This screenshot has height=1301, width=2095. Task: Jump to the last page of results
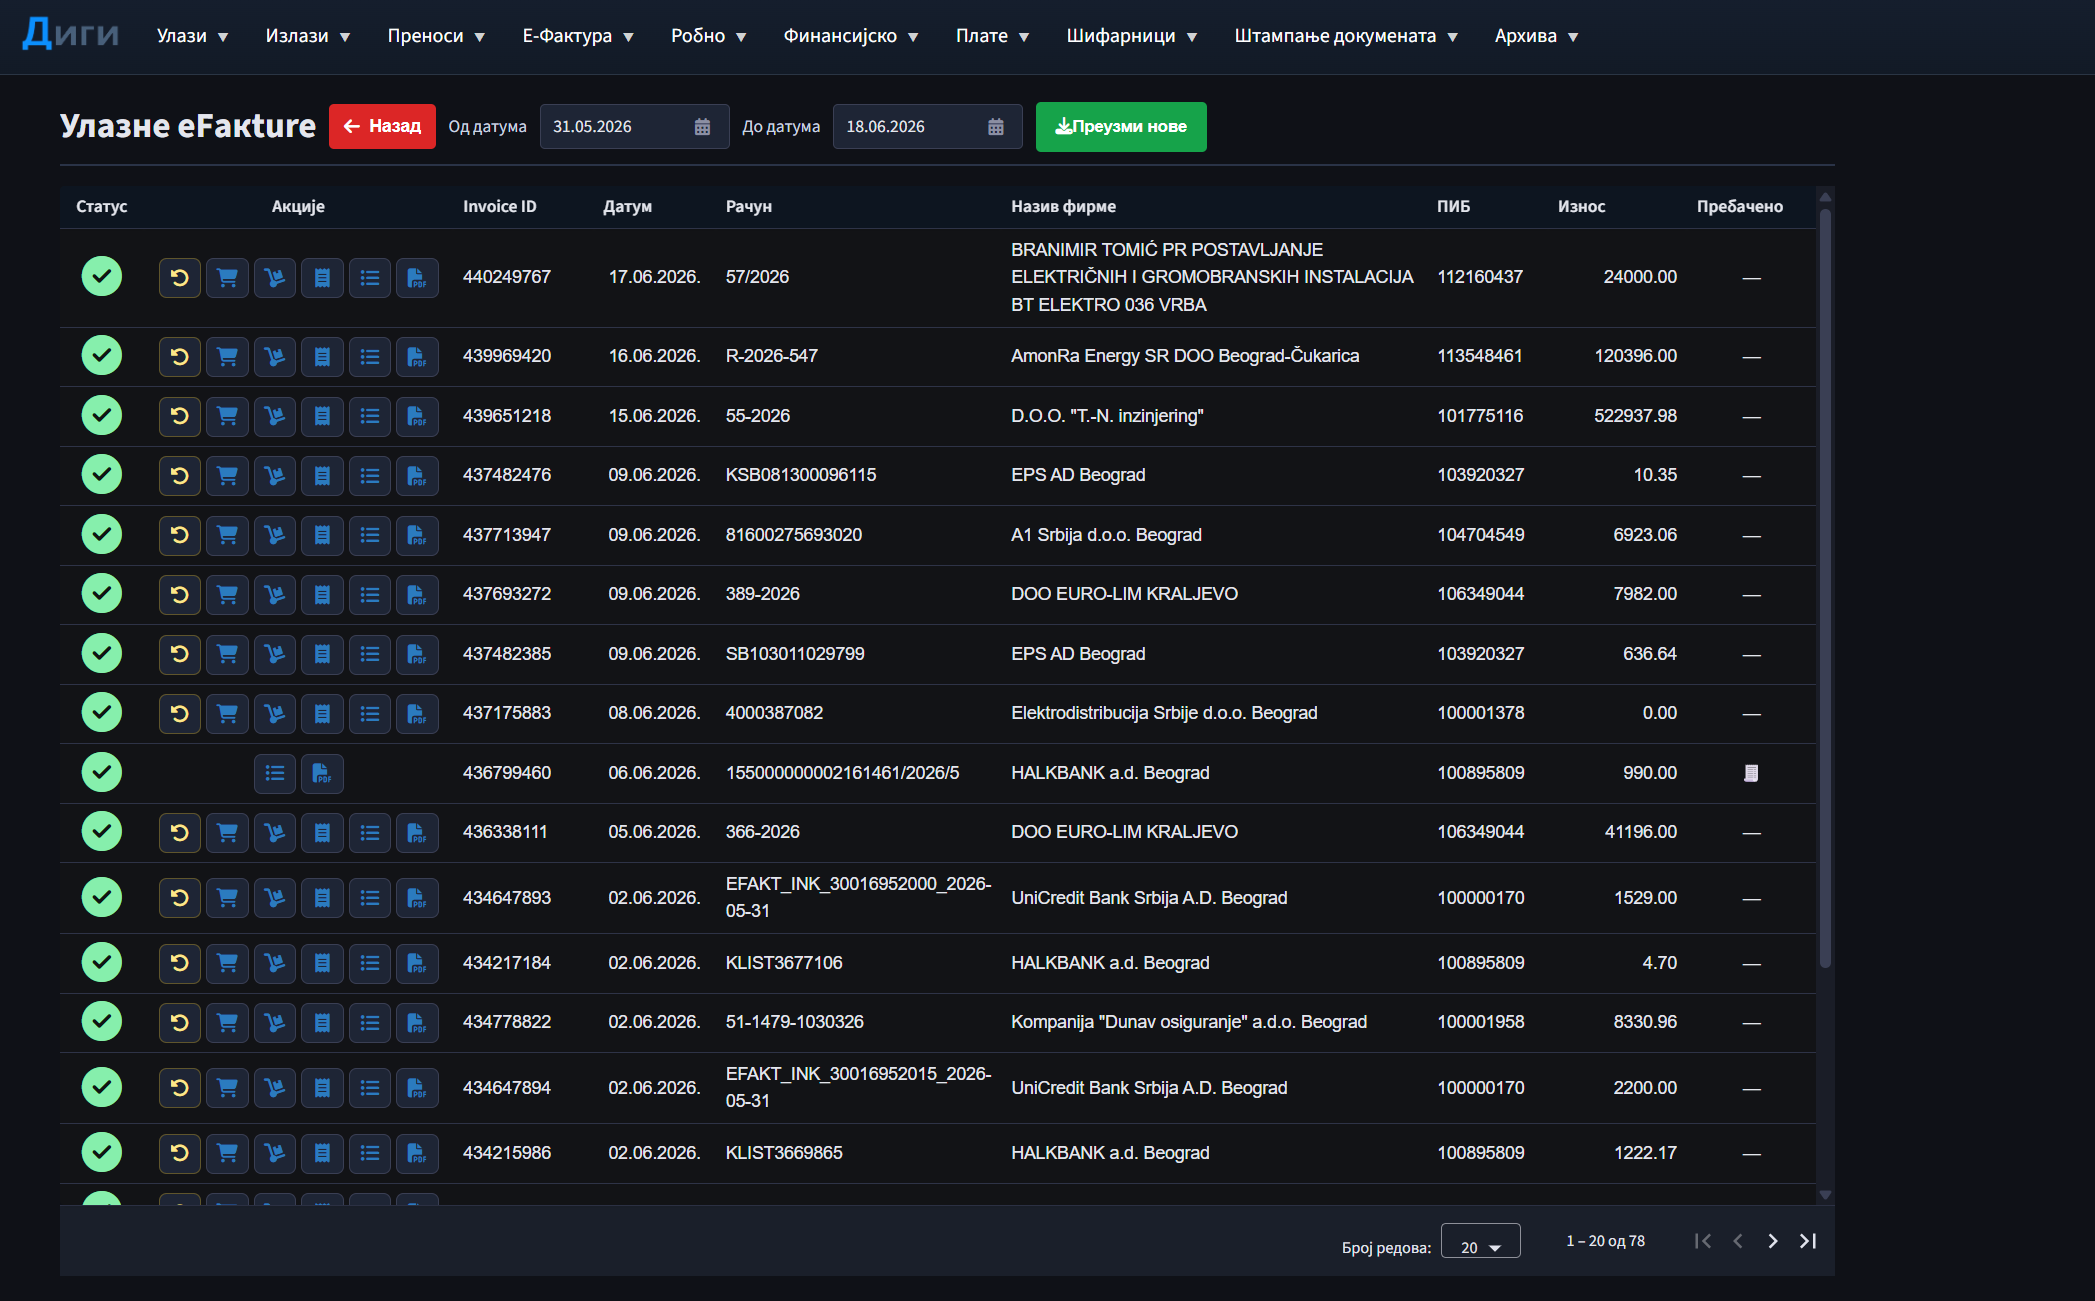tap(1808, 1241)
